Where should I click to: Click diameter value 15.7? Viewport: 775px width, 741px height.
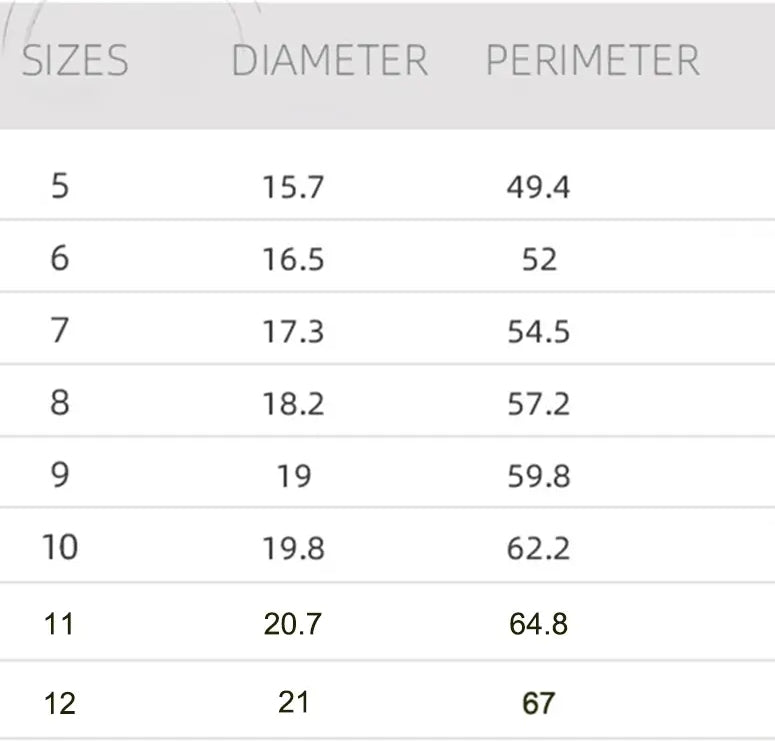pos(293,187)
